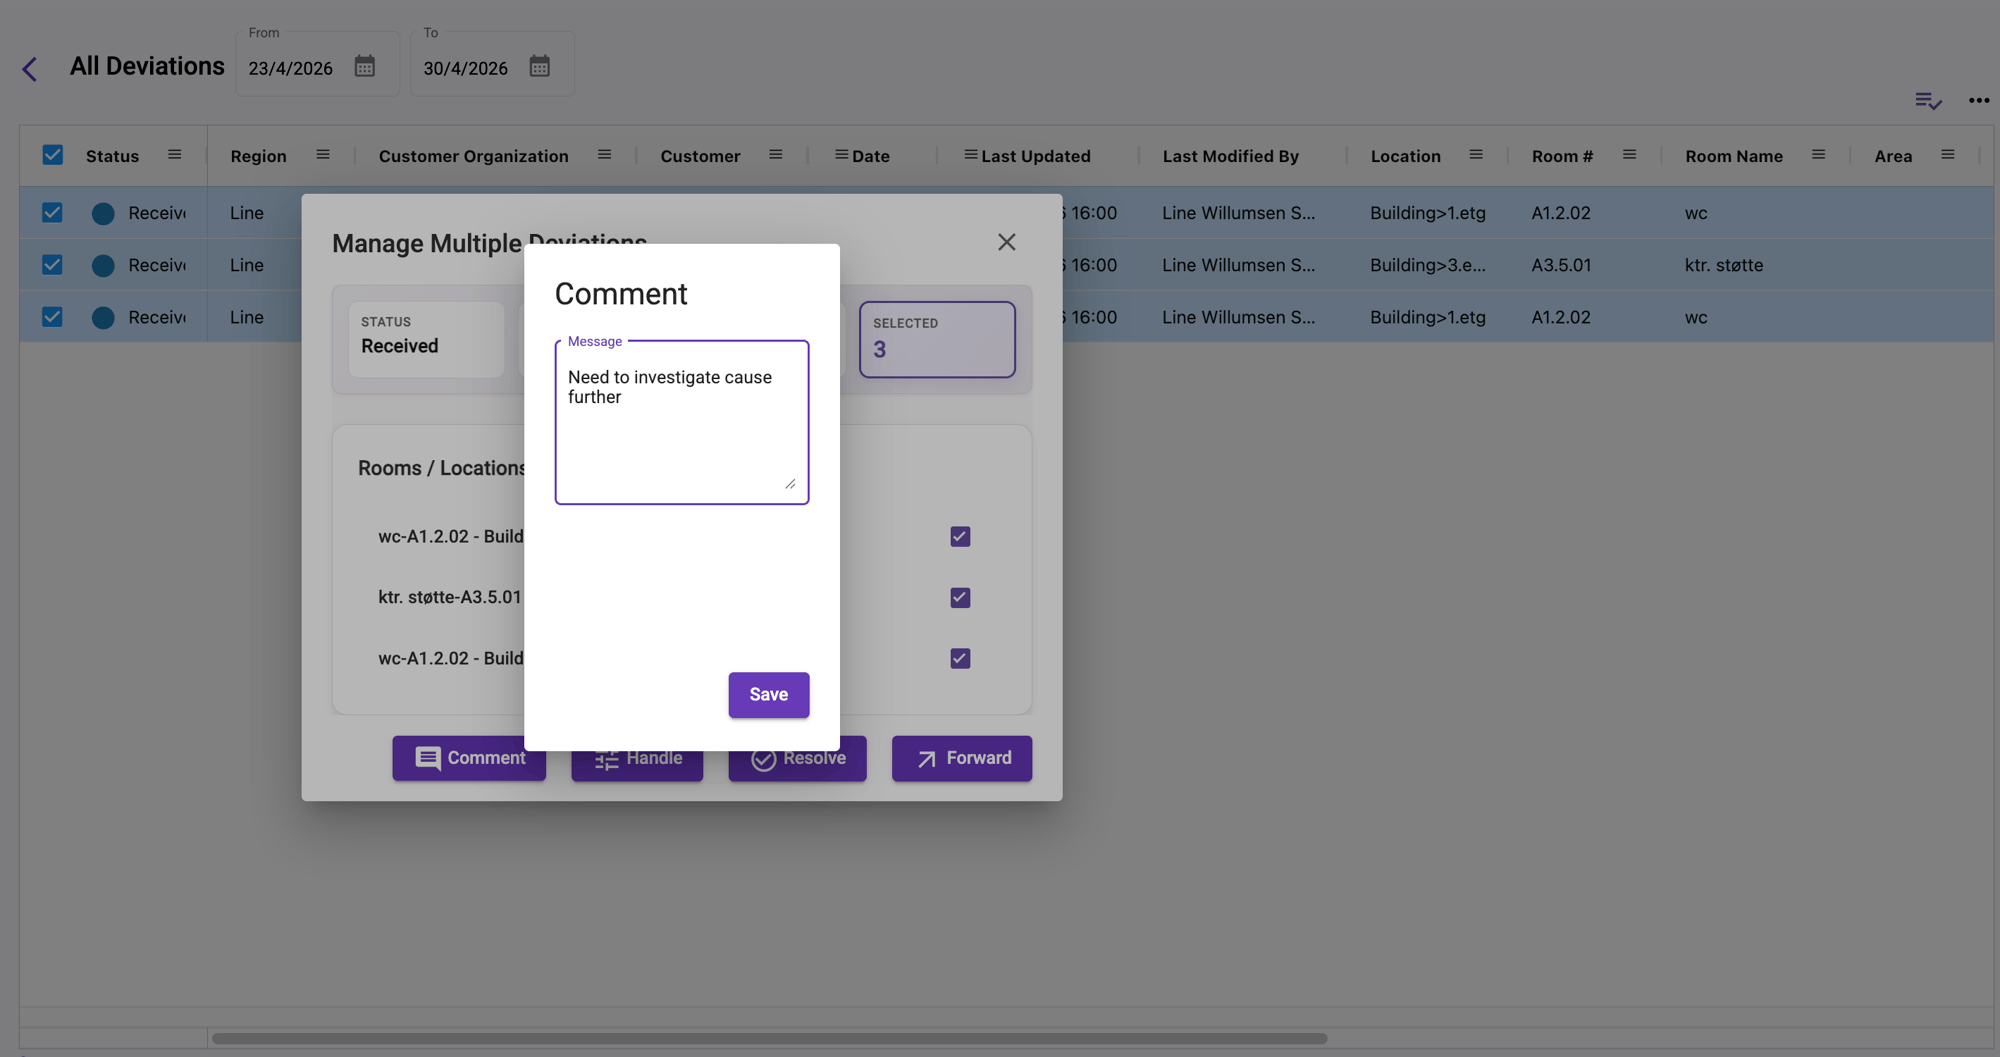Open Last Updated column menu icon
This screenshot has height=1057, width=2000.
pos(971,155)
